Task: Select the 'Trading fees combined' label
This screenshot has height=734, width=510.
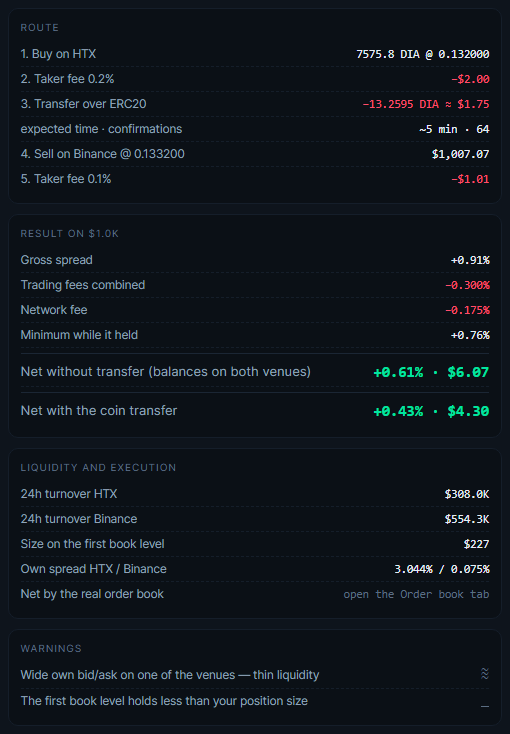Action: 83,285
